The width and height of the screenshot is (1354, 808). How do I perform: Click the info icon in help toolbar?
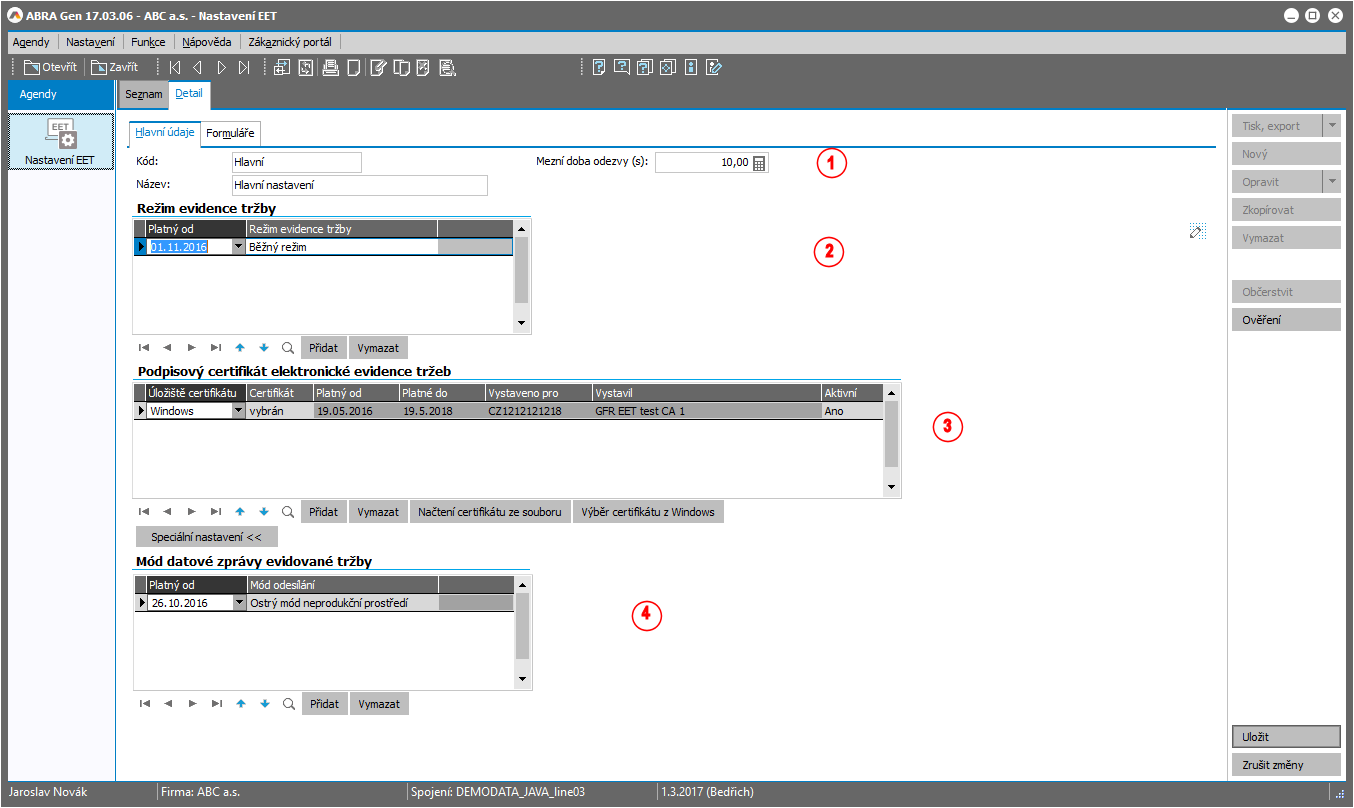pyautogui.click(x=690, y=68)
